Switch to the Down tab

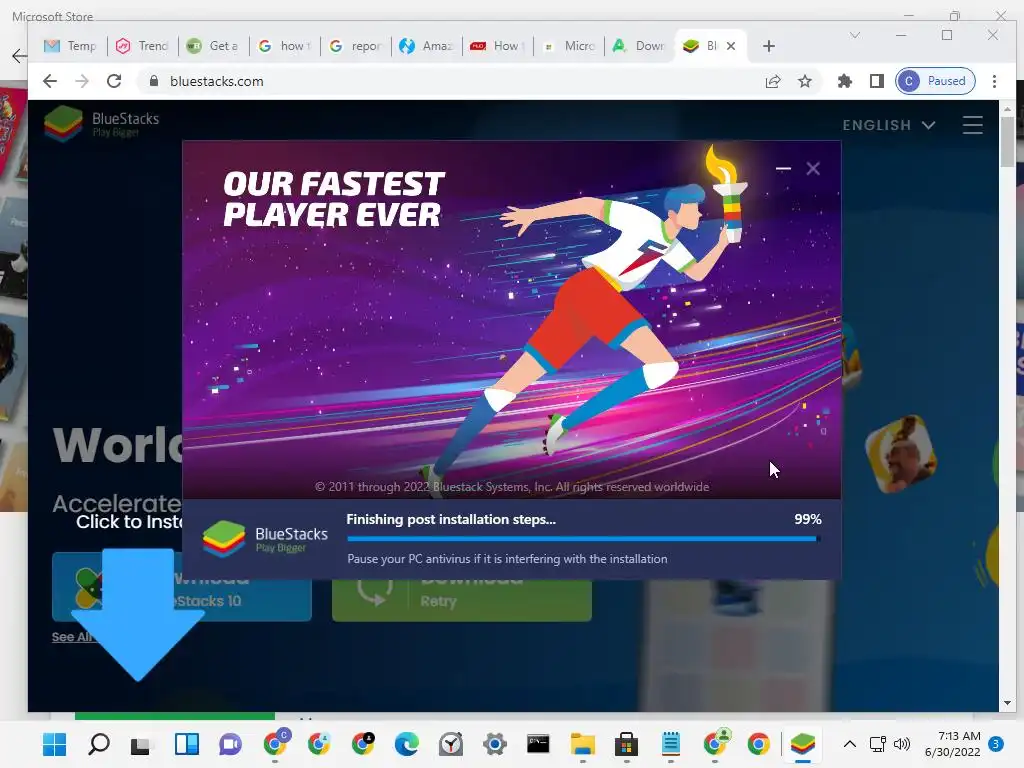click(x=639, y=46)
